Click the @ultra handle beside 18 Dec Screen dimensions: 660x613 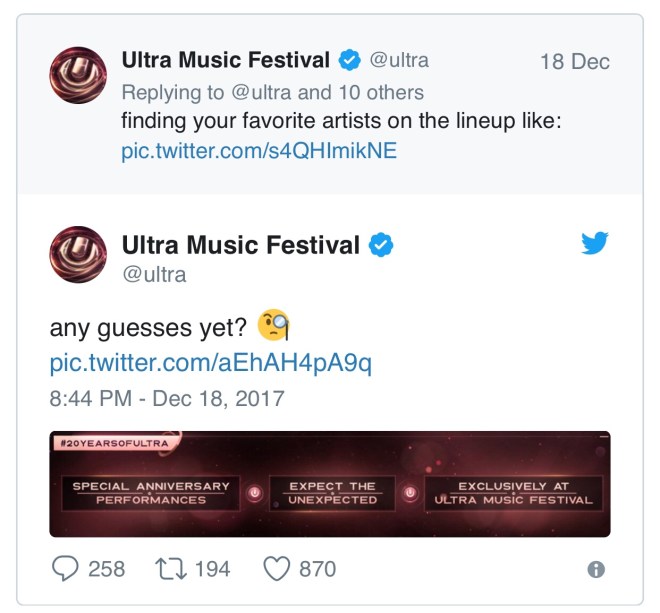(399, 60)
